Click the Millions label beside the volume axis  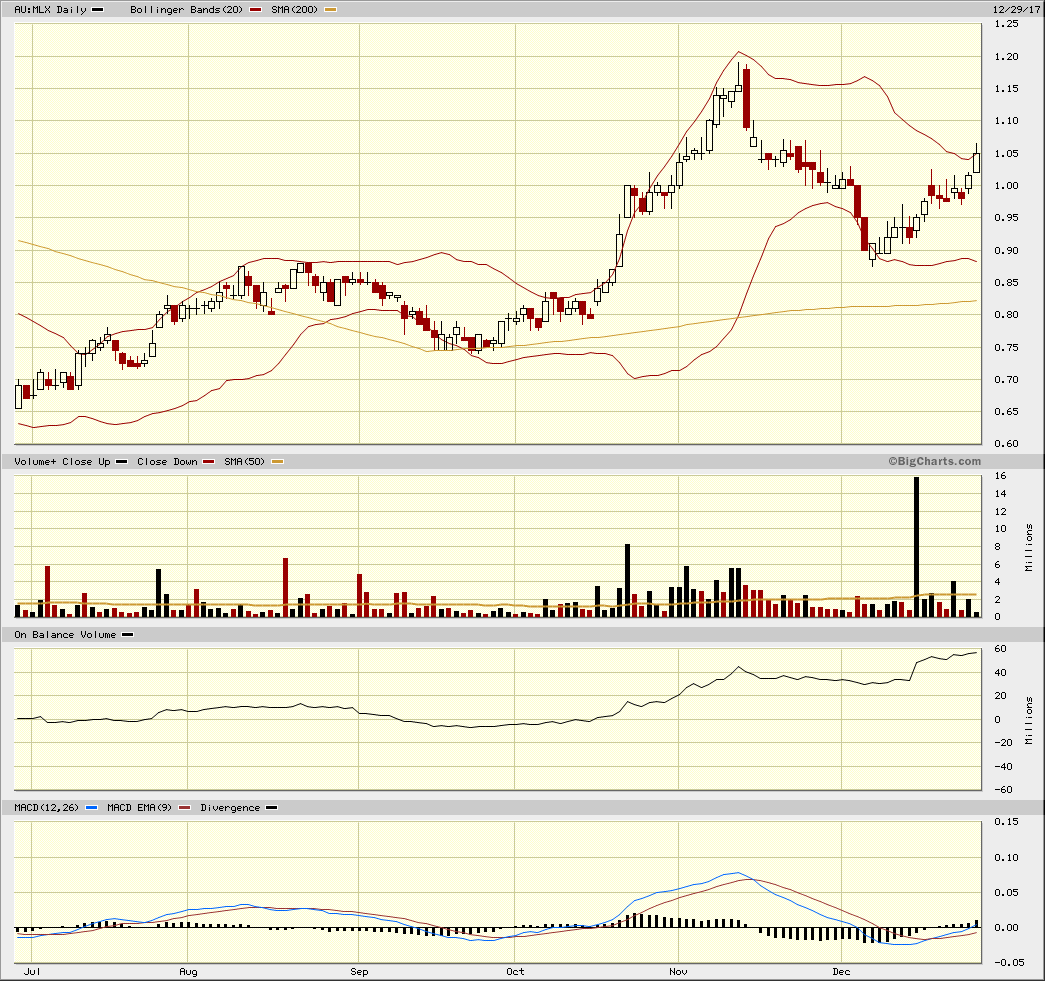[x=1029, y=547]
